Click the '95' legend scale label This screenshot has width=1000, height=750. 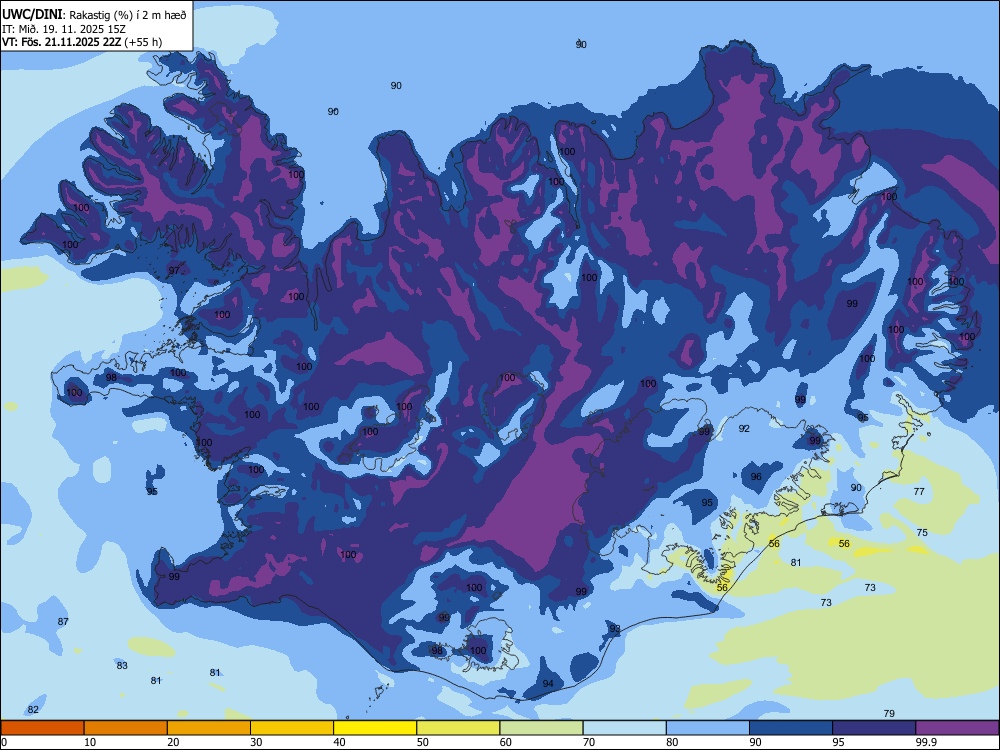click(839, 742)
